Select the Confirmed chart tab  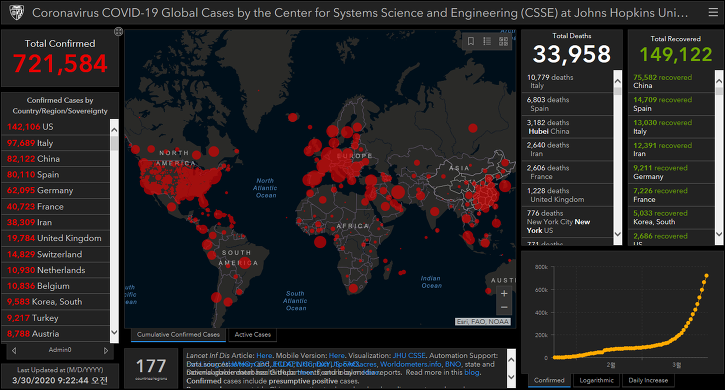coord(549,380)
